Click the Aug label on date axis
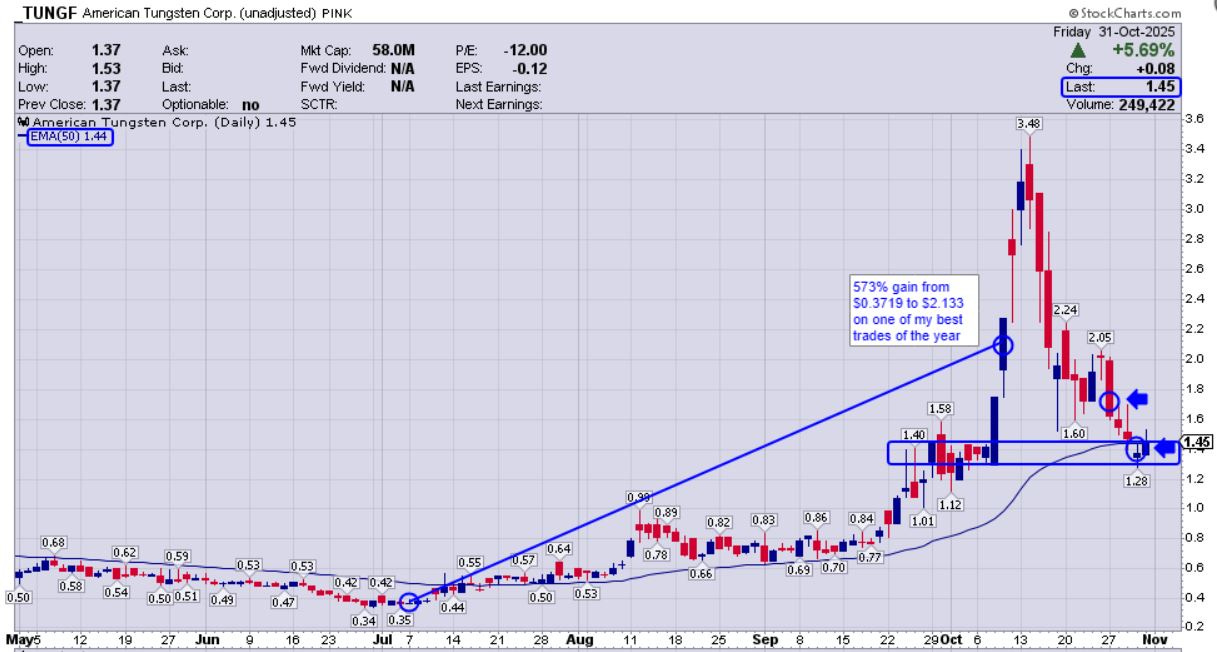 pos(580,638)
